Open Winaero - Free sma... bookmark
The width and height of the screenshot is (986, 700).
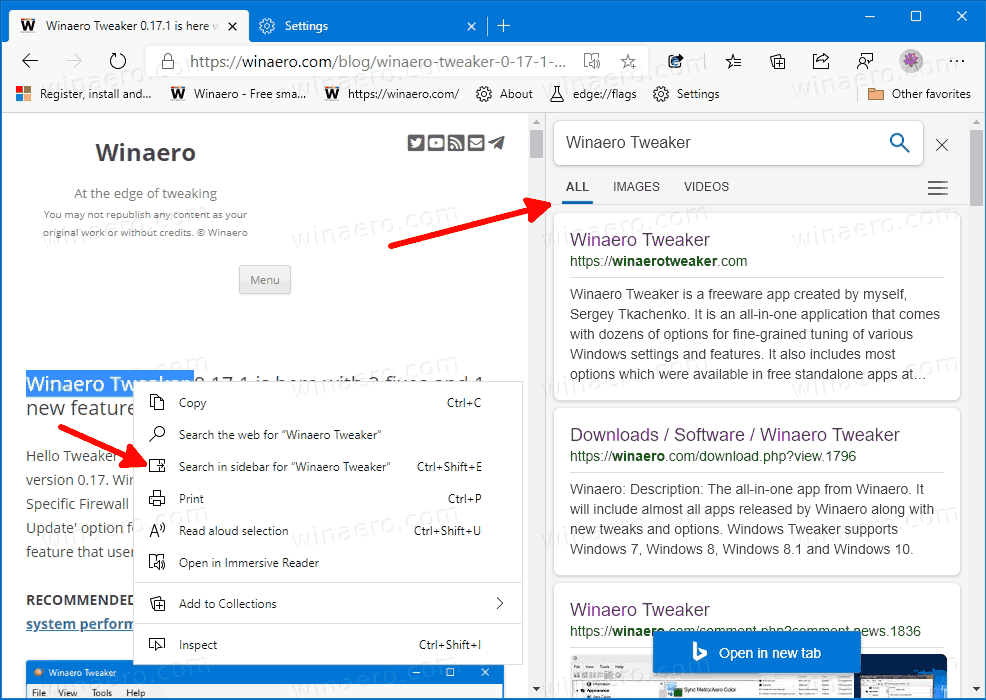tap(238, 94)
